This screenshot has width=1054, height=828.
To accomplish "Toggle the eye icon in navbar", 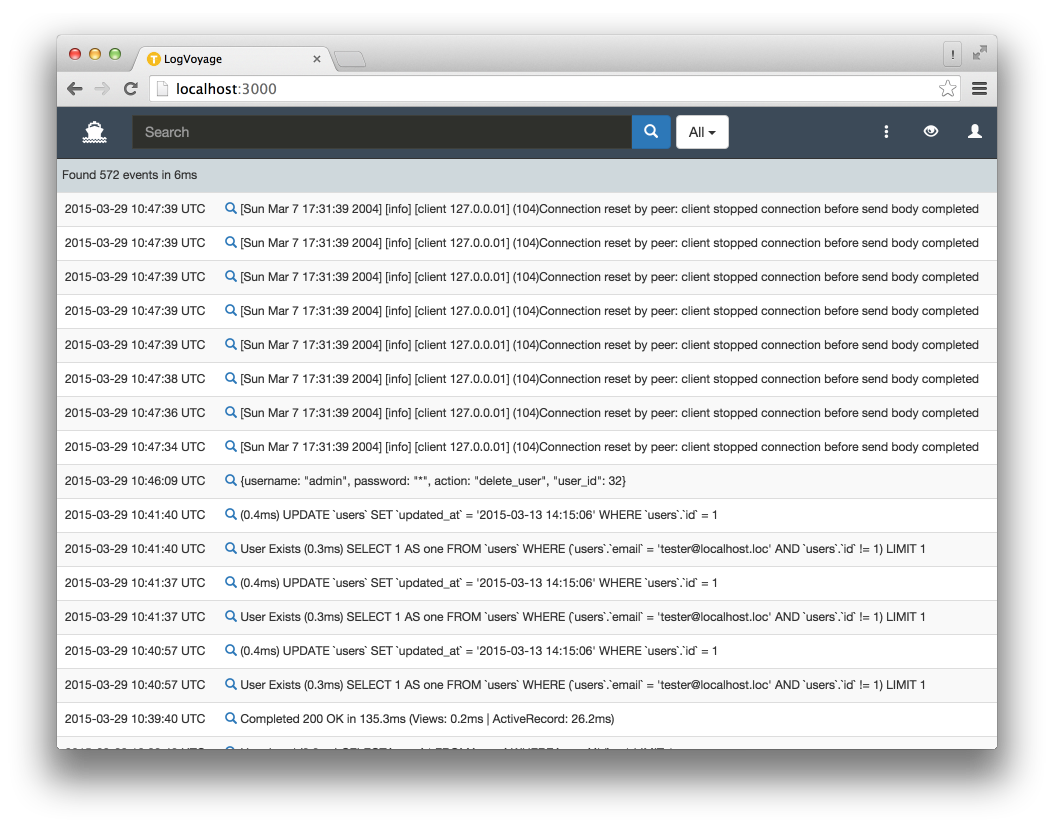I will 931,132.
